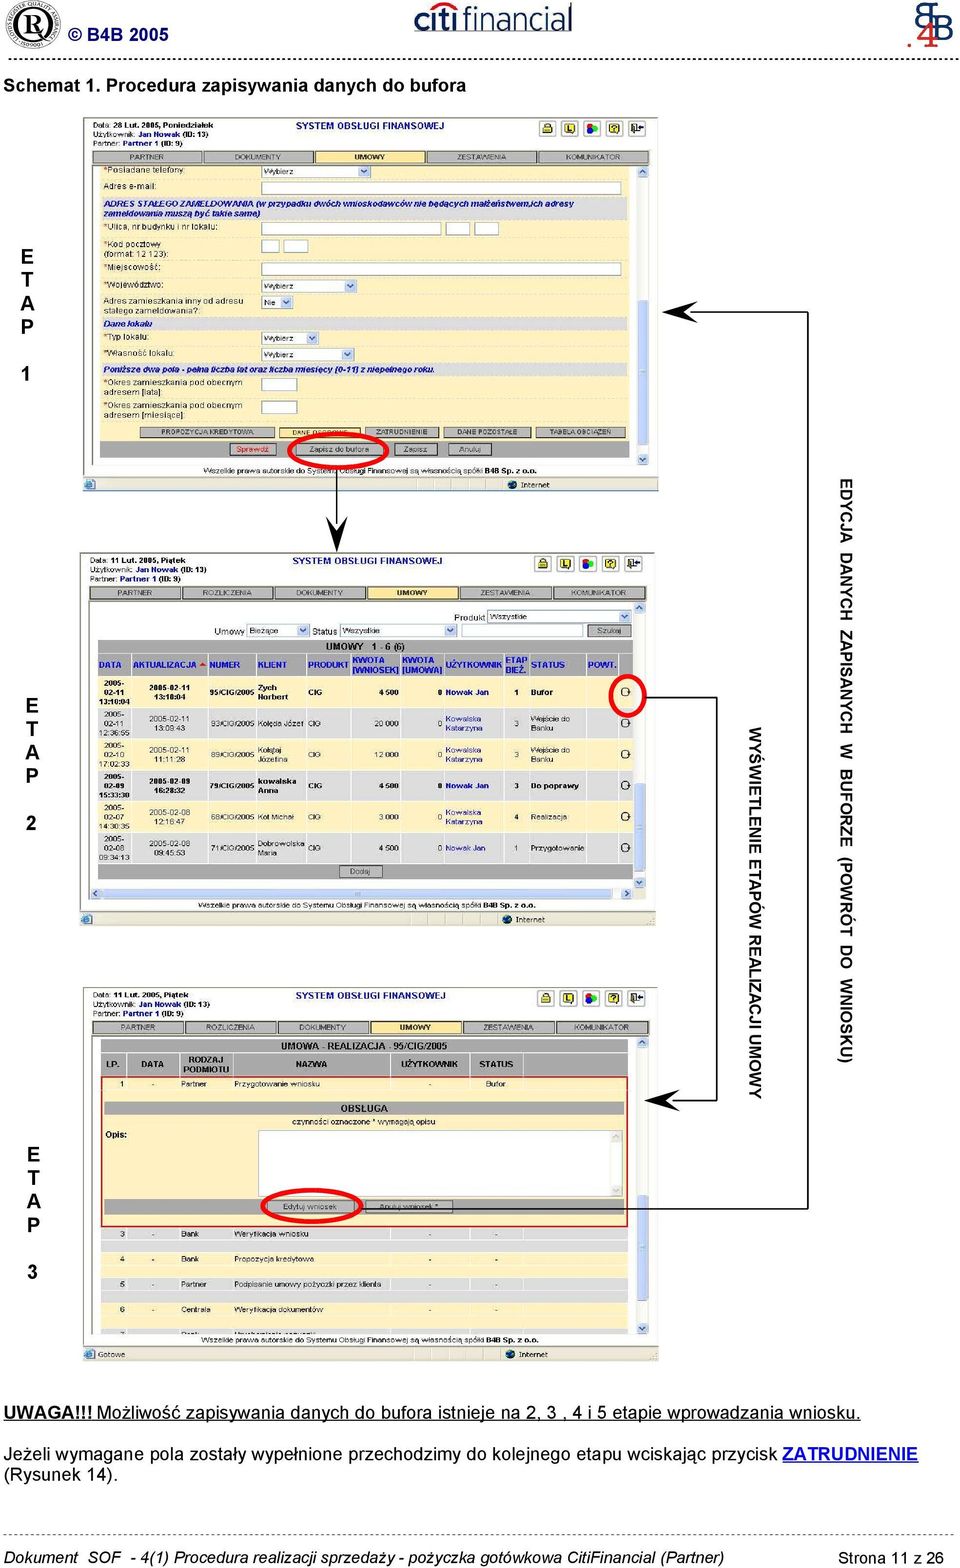The width and height of the screenshot is (960, 1568).
Task: Click the yellow L icon in Etap 3 screenshot
Action: 569,998
